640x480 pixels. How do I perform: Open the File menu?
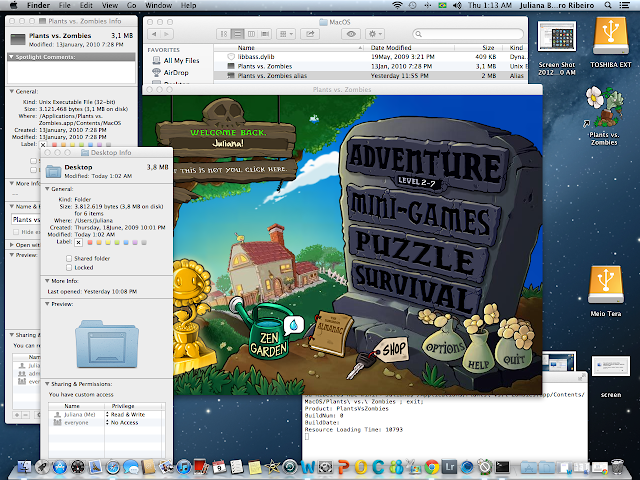64,5
